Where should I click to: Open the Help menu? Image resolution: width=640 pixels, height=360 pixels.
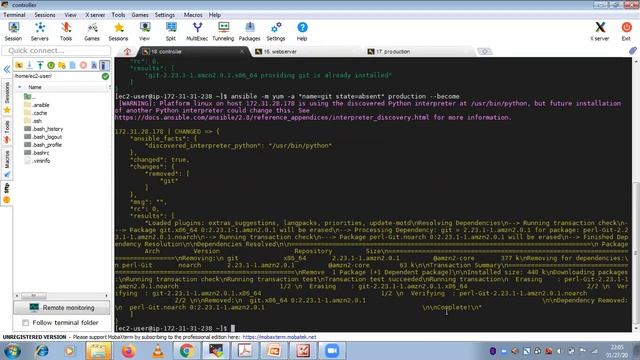[215, 15]
